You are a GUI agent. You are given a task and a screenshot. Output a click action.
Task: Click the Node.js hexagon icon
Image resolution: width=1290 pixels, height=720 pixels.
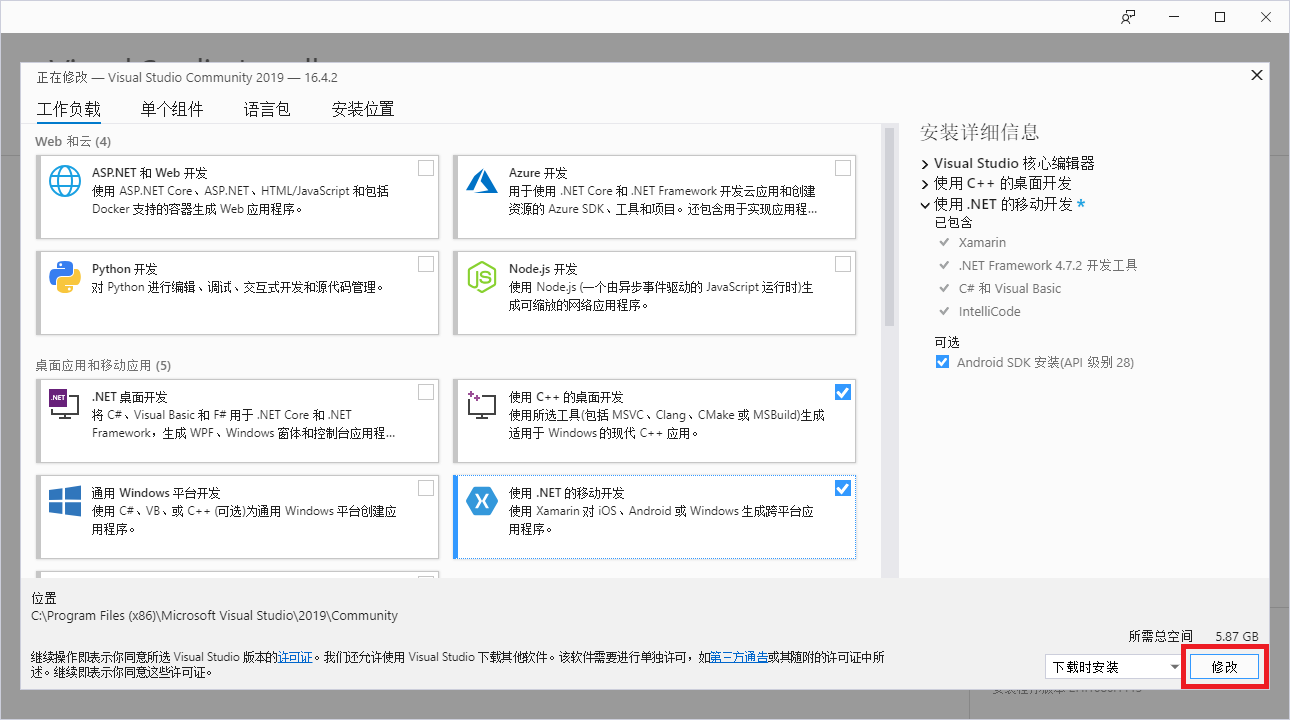click(482, 277)
